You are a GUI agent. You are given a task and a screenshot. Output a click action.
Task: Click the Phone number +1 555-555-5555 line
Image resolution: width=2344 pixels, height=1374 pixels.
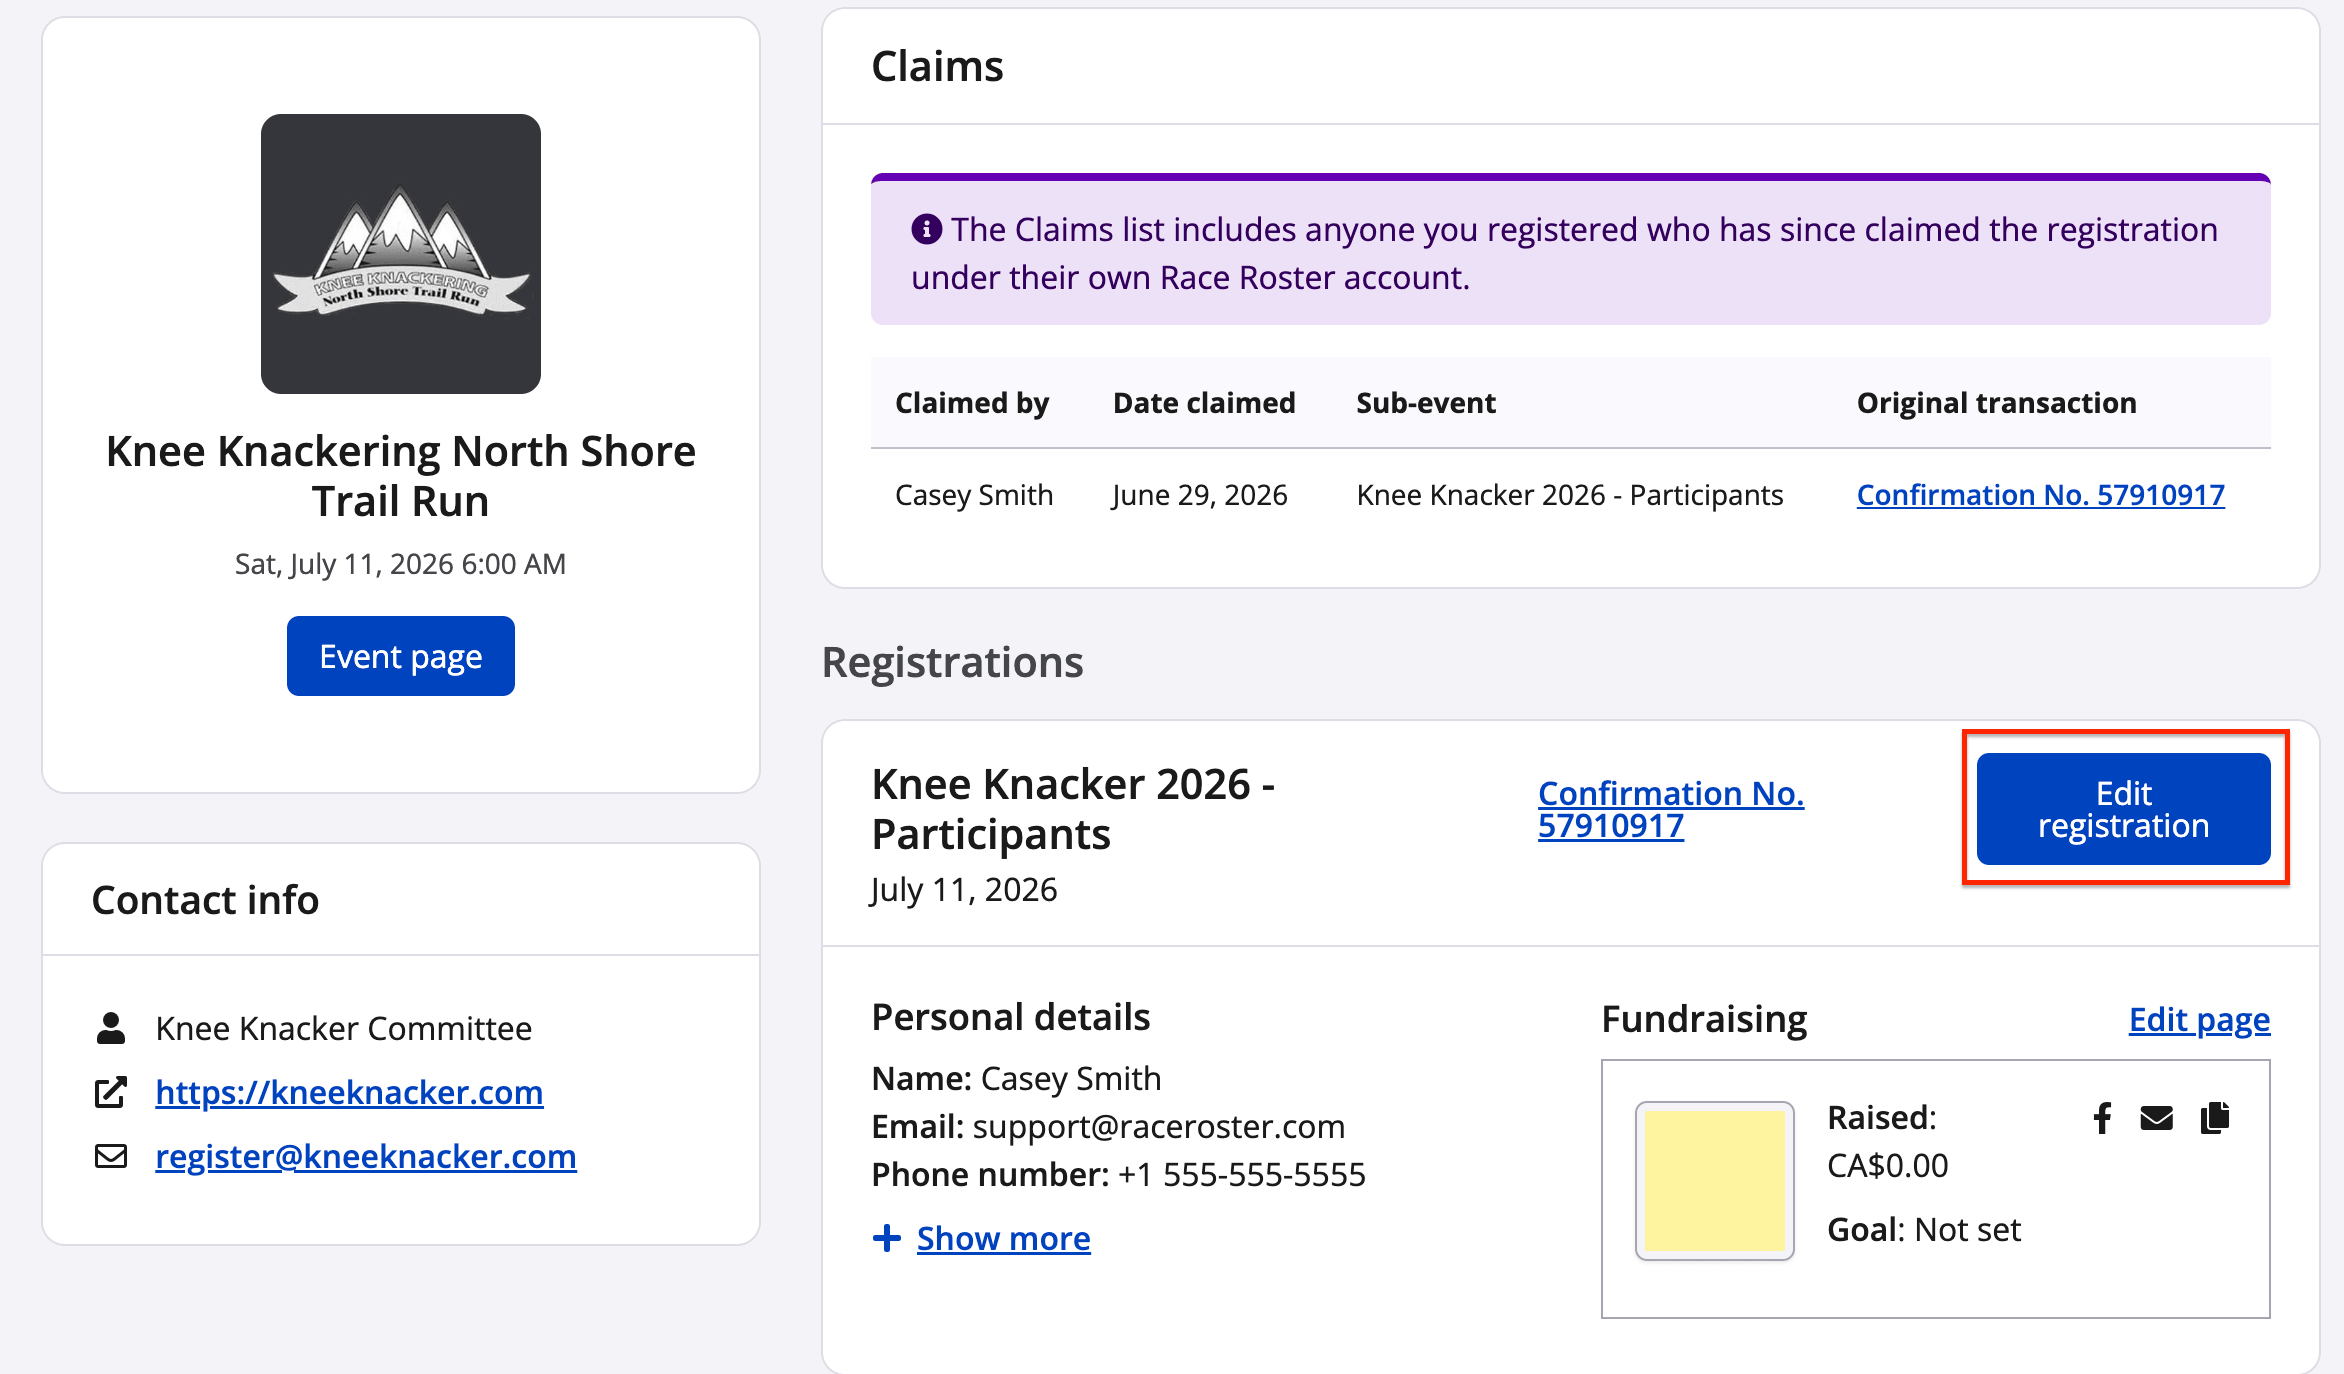click(x=1119, y=1174)
